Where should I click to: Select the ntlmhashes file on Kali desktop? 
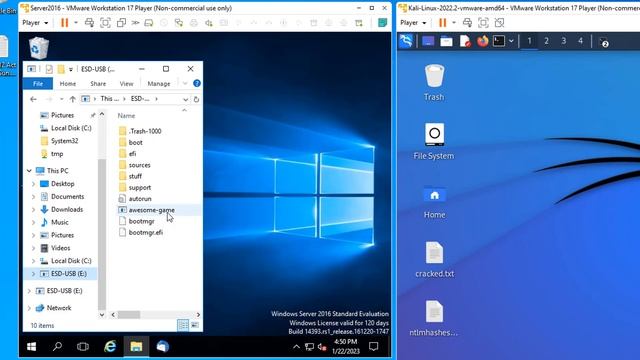tap(434, 318)
